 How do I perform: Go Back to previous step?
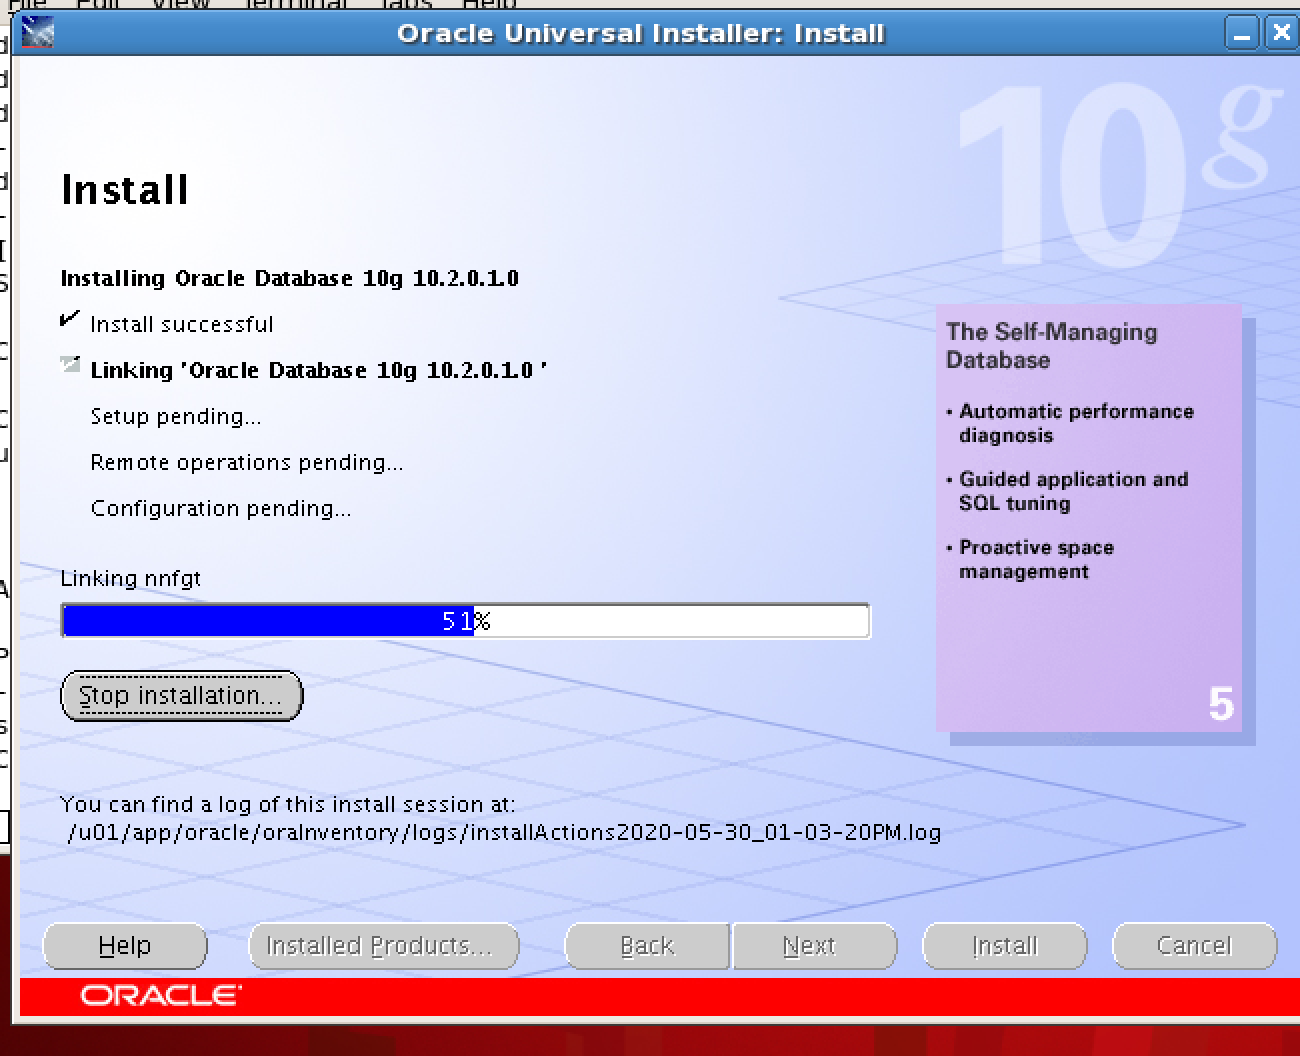tap(647, 946)
